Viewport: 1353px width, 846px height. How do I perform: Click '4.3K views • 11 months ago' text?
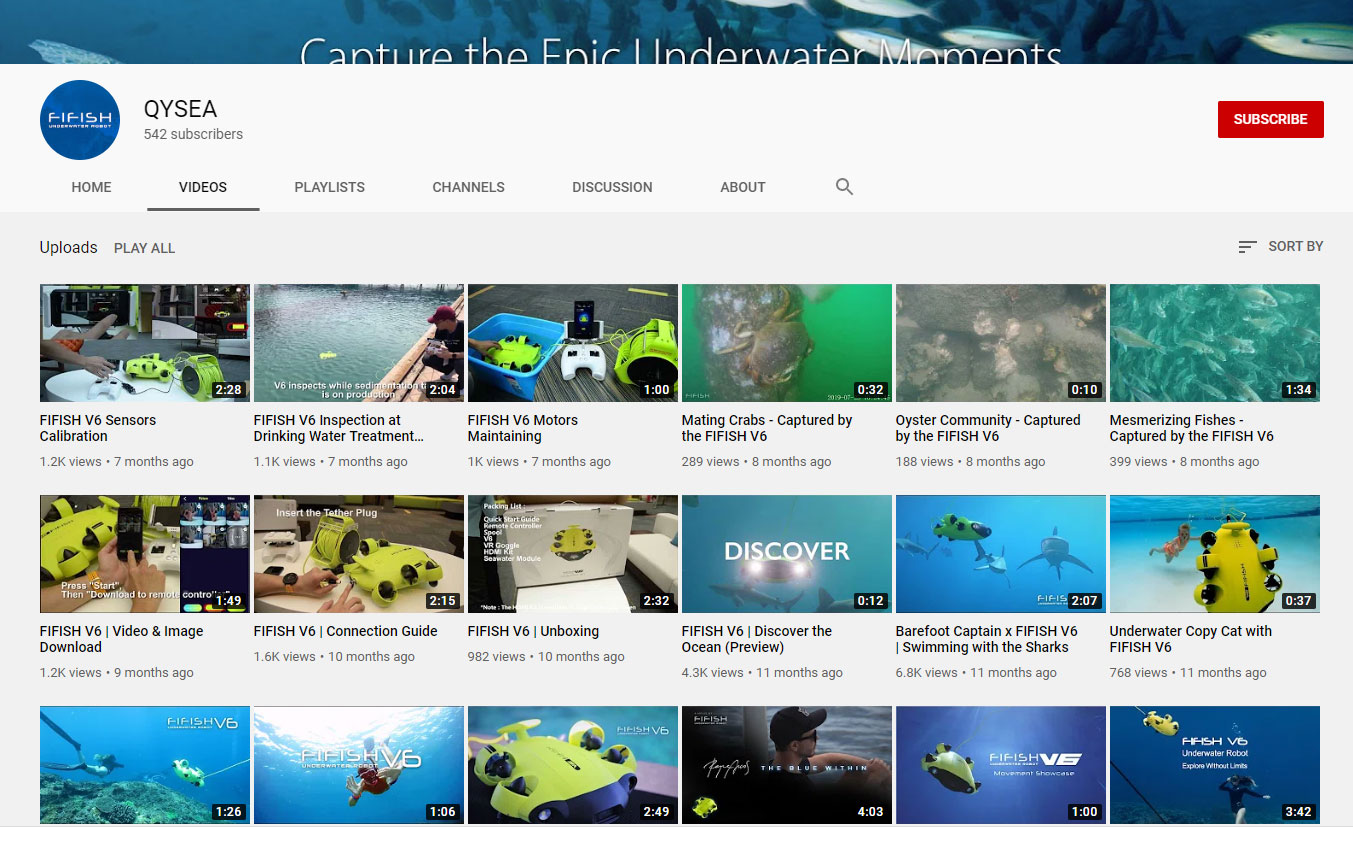[x=762, y=673]
